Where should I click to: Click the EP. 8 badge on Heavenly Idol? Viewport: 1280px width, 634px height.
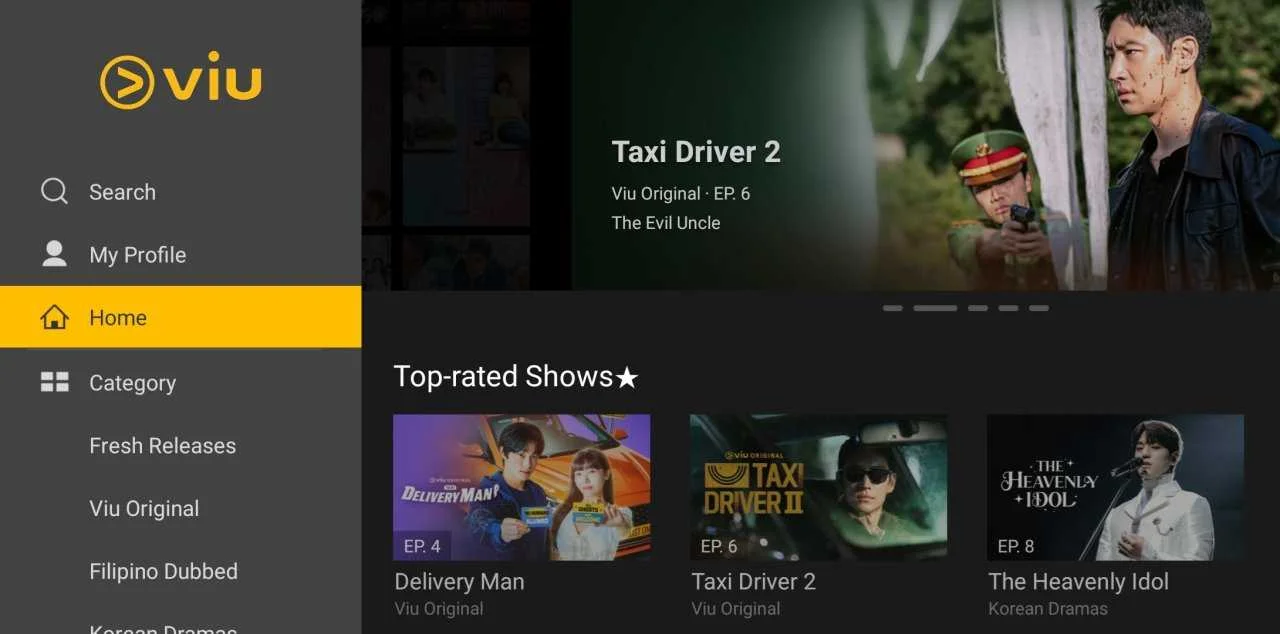click(x=1016, y=546)
